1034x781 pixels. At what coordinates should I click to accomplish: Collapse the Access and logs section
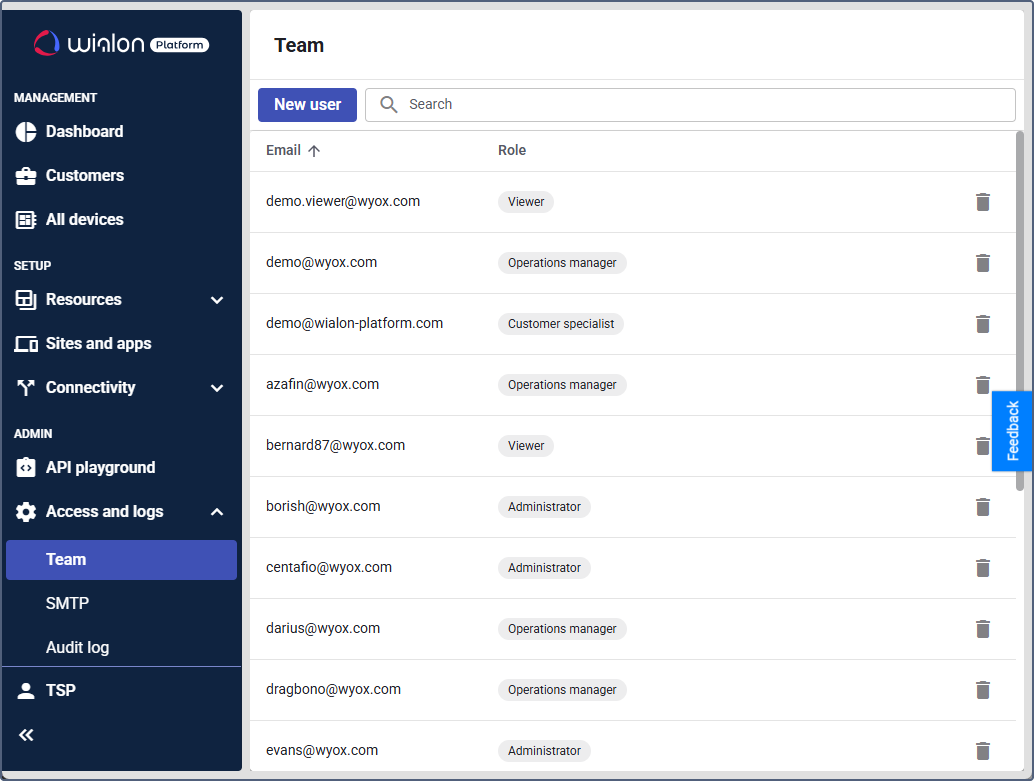coord(217,512)
